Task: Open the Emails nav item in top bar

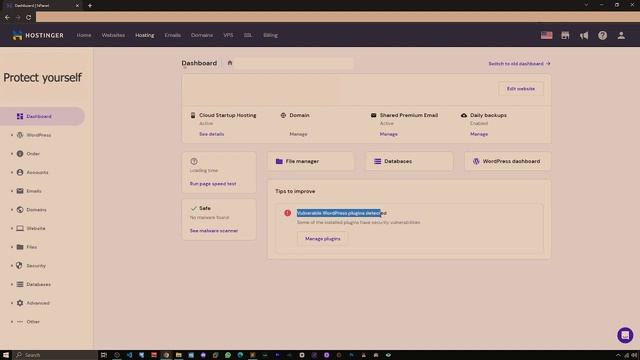Action: click(x=173, y=36)
